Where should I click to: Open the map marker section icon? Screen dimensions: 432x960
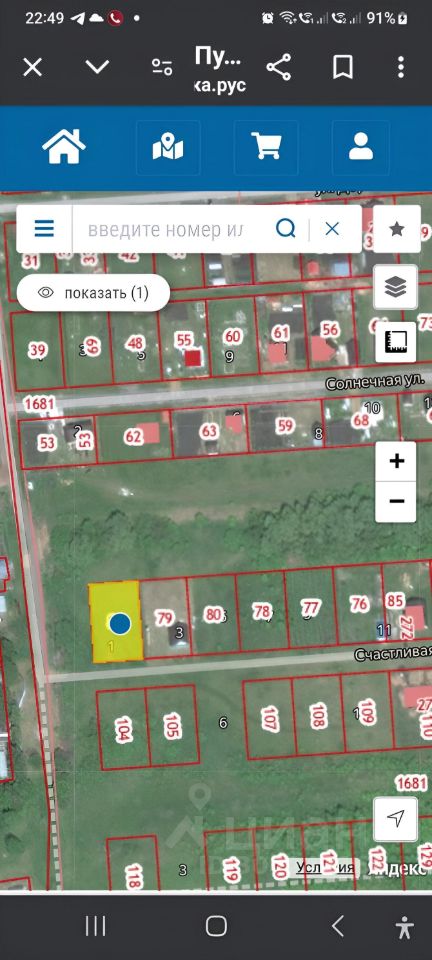point(168,147)
